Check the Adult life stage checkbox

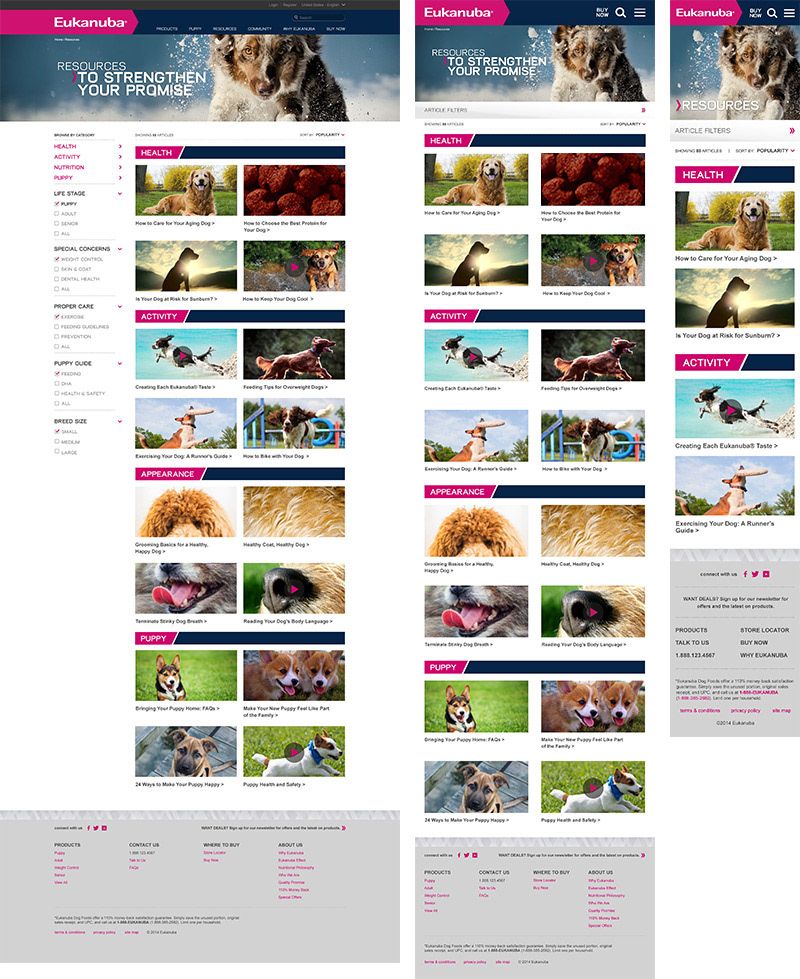coord(57,214)
